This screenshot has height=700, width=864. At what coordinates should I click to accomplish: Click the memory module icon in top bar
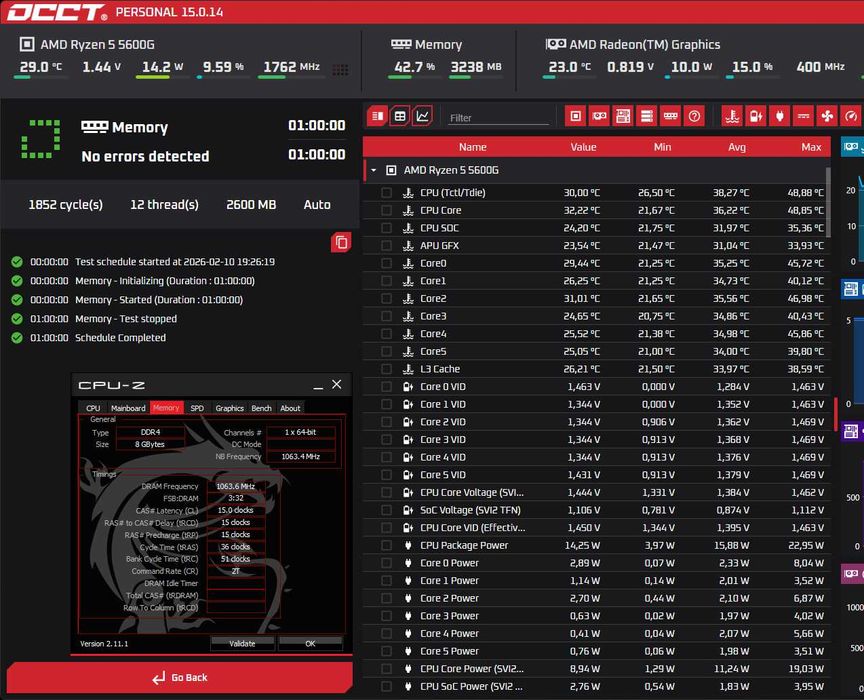pos(401,44)
